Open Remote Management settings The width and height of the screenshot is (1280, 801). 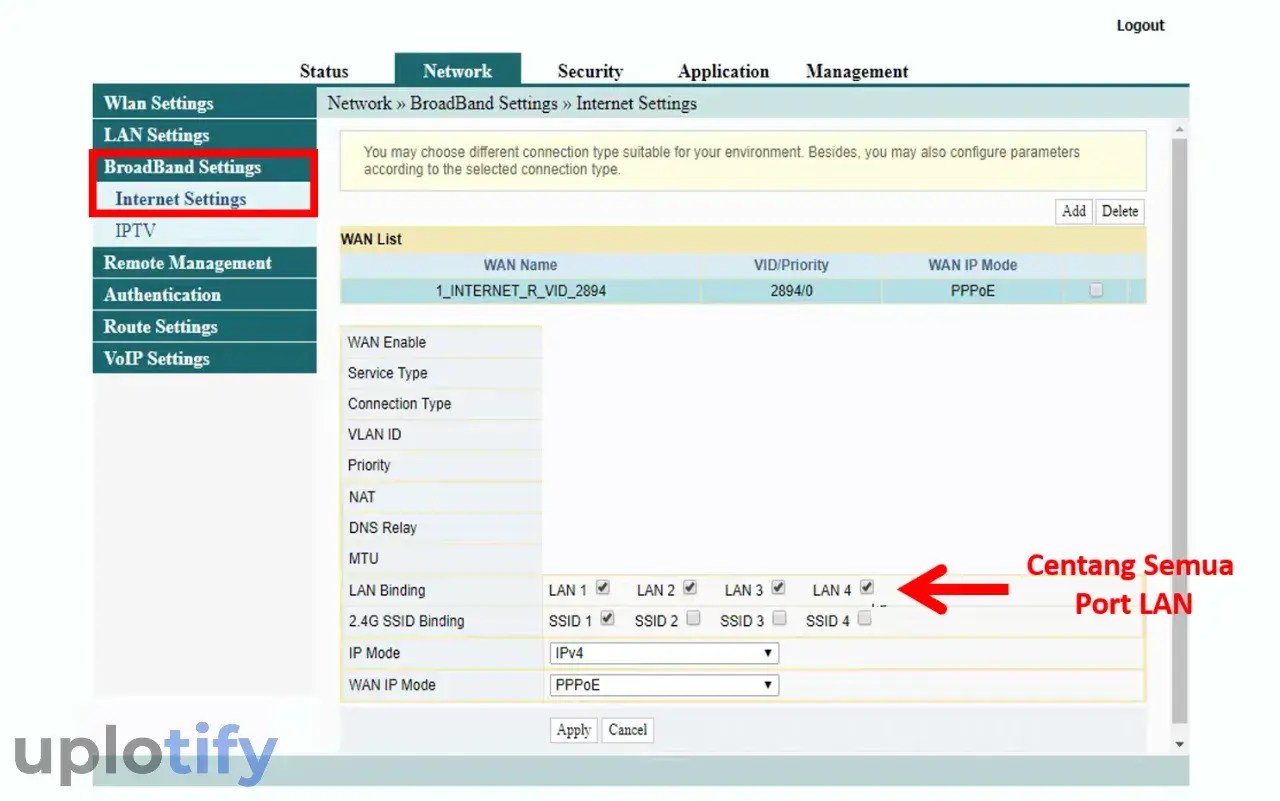coord(187,262)
